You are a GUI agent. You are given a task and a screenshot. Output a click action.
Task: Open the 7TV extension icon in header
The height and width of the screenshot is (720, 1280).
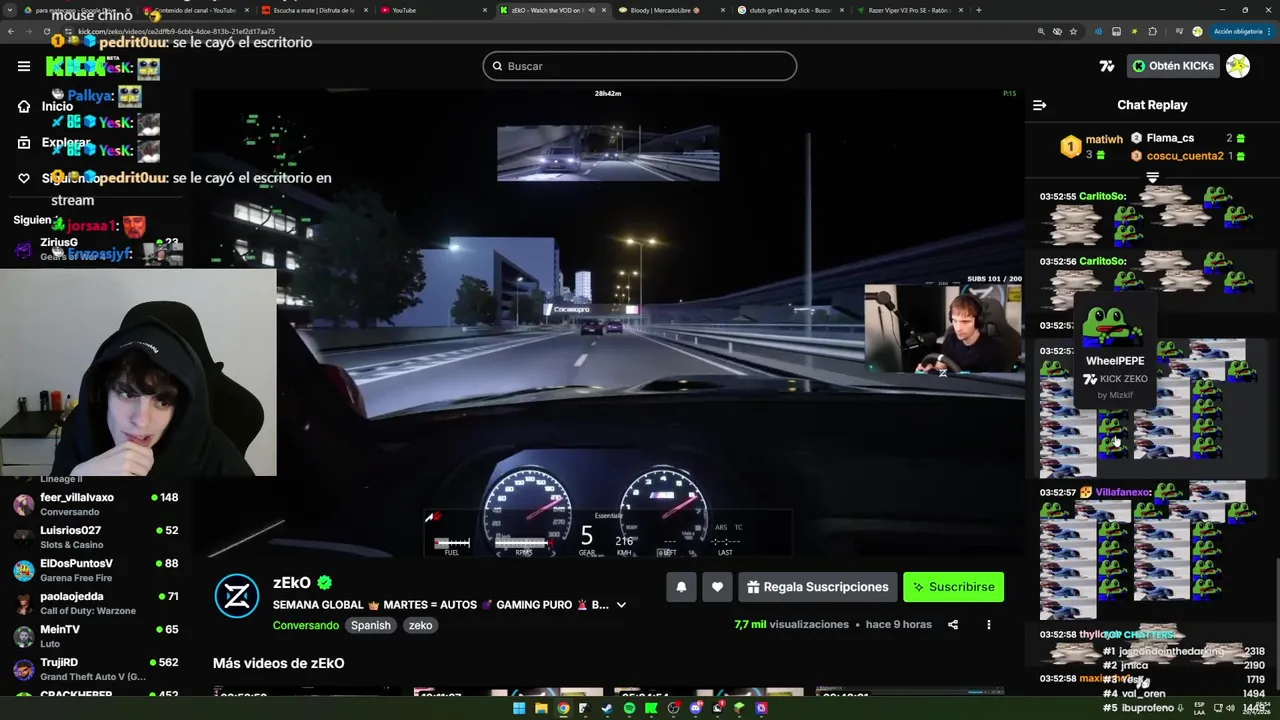[1106, 66]
